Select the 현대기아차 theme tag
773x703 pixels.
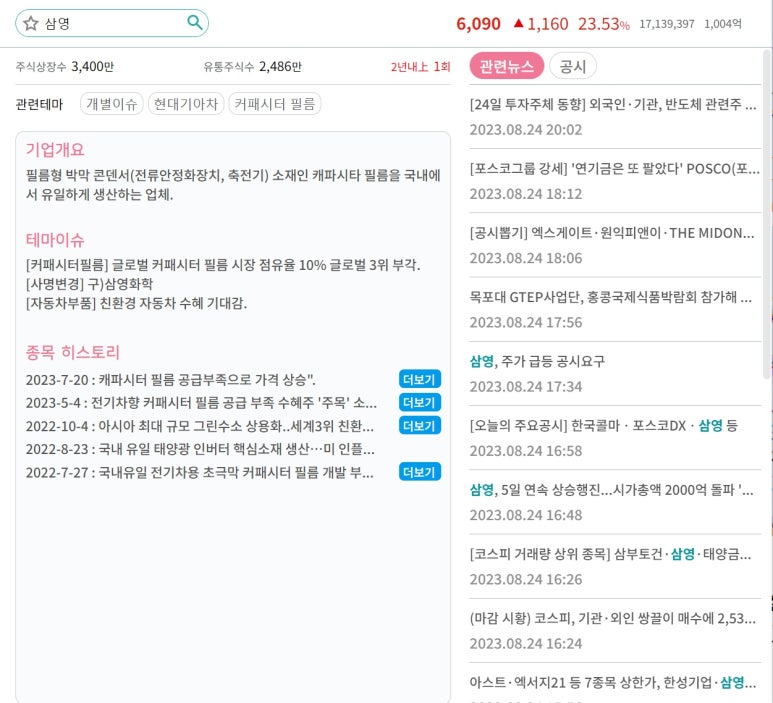tap(186, 104)
